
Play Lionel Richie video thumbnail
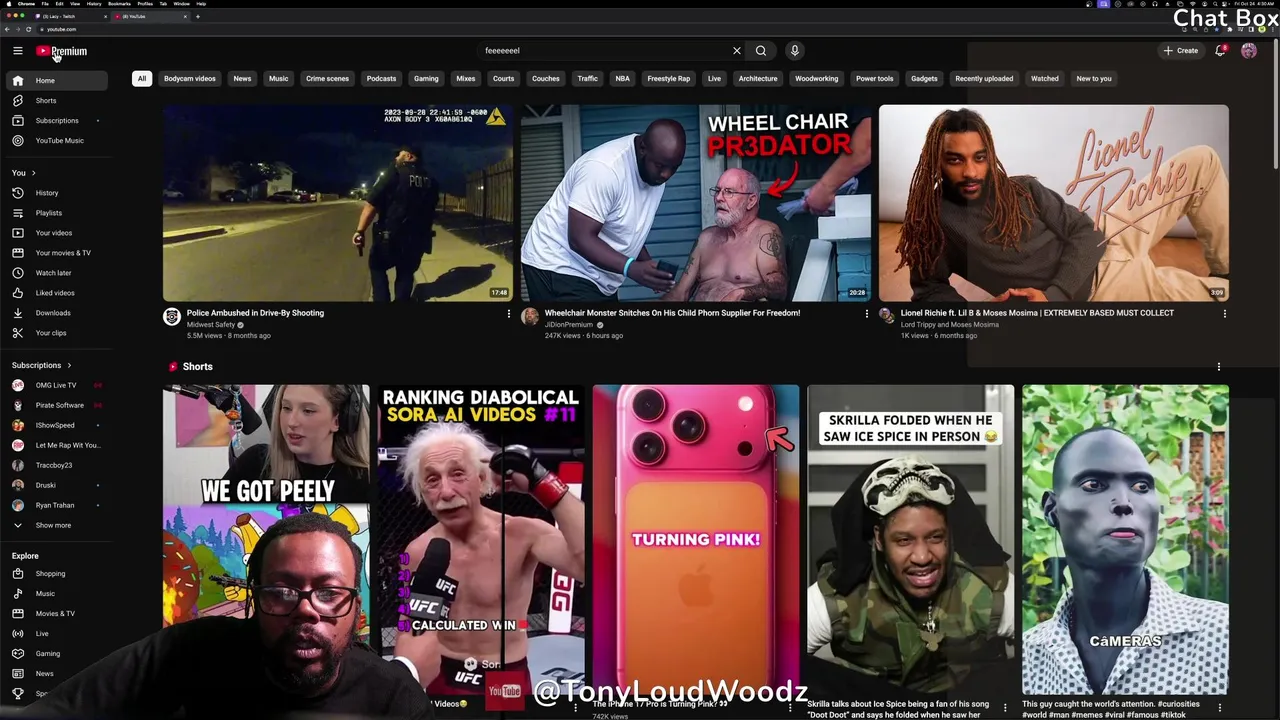click(x=1054, y=203)
